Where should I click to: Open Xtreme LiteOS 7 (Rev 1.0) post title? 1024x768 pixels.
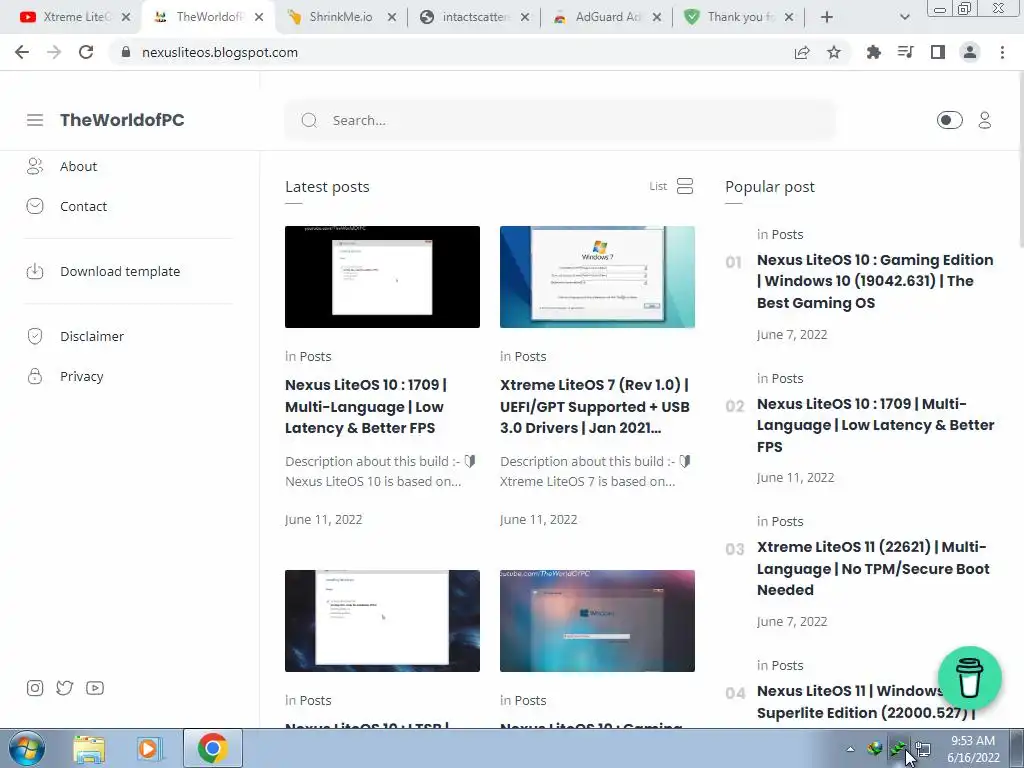595,406
